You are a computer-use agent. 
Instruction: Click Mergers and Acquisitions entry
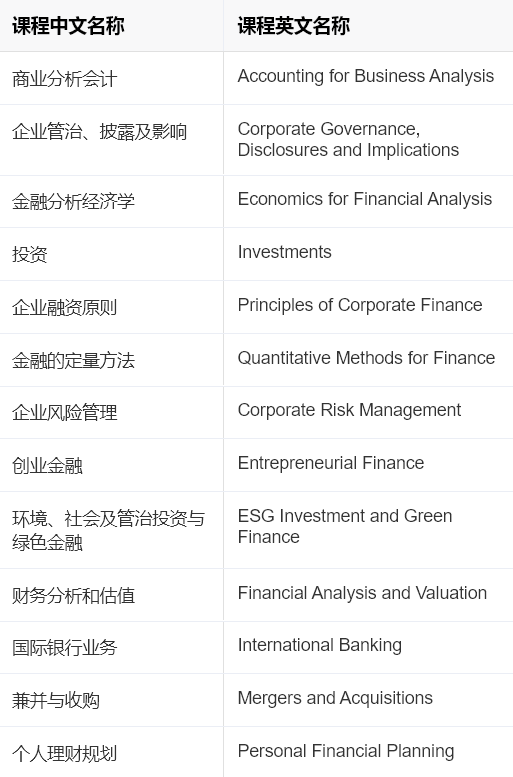click(x=335, y=698)
